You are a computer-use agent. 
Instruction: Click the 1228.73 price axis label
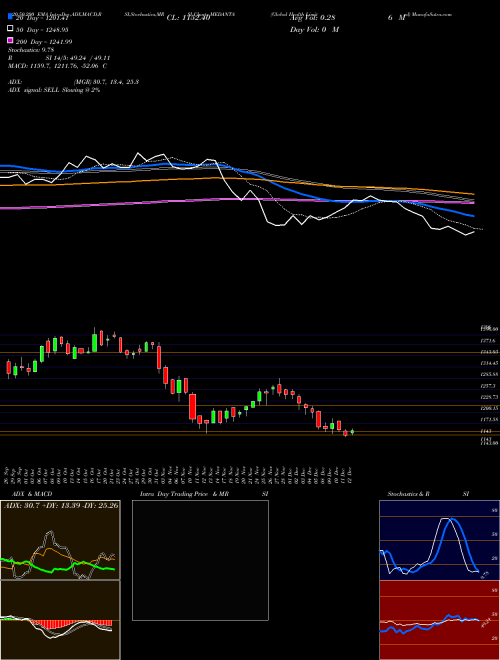click(x=490, y=397)
